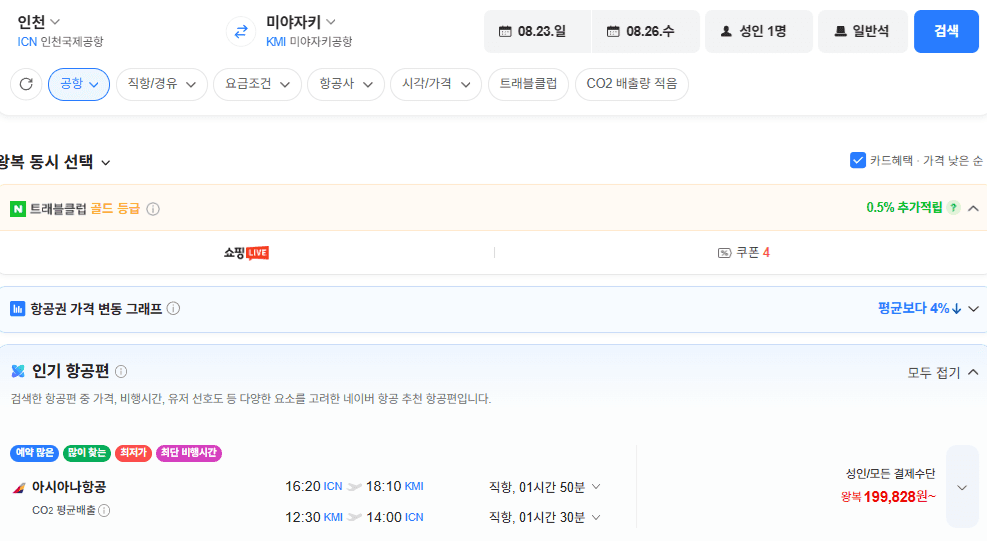Change the 08.23.일 departure date

coord(538,31)
